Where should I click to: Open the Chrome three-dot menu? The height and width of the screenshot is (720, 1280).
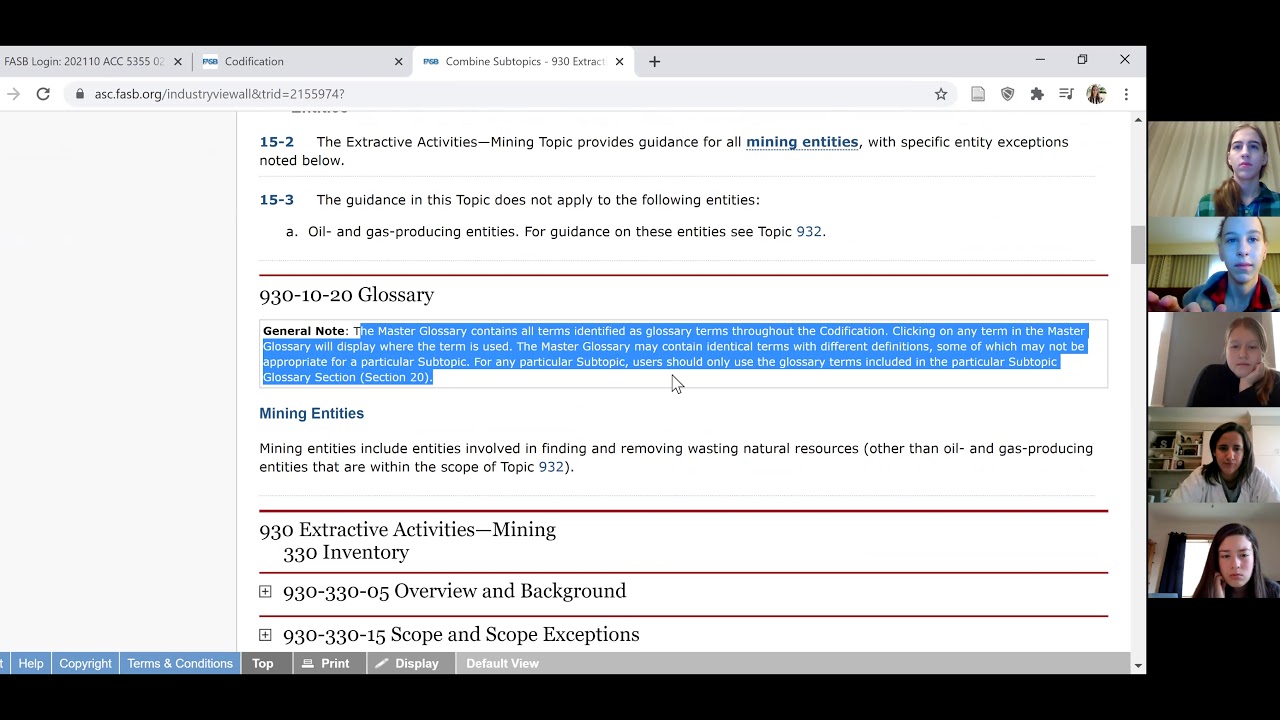tap(1126, 94)
